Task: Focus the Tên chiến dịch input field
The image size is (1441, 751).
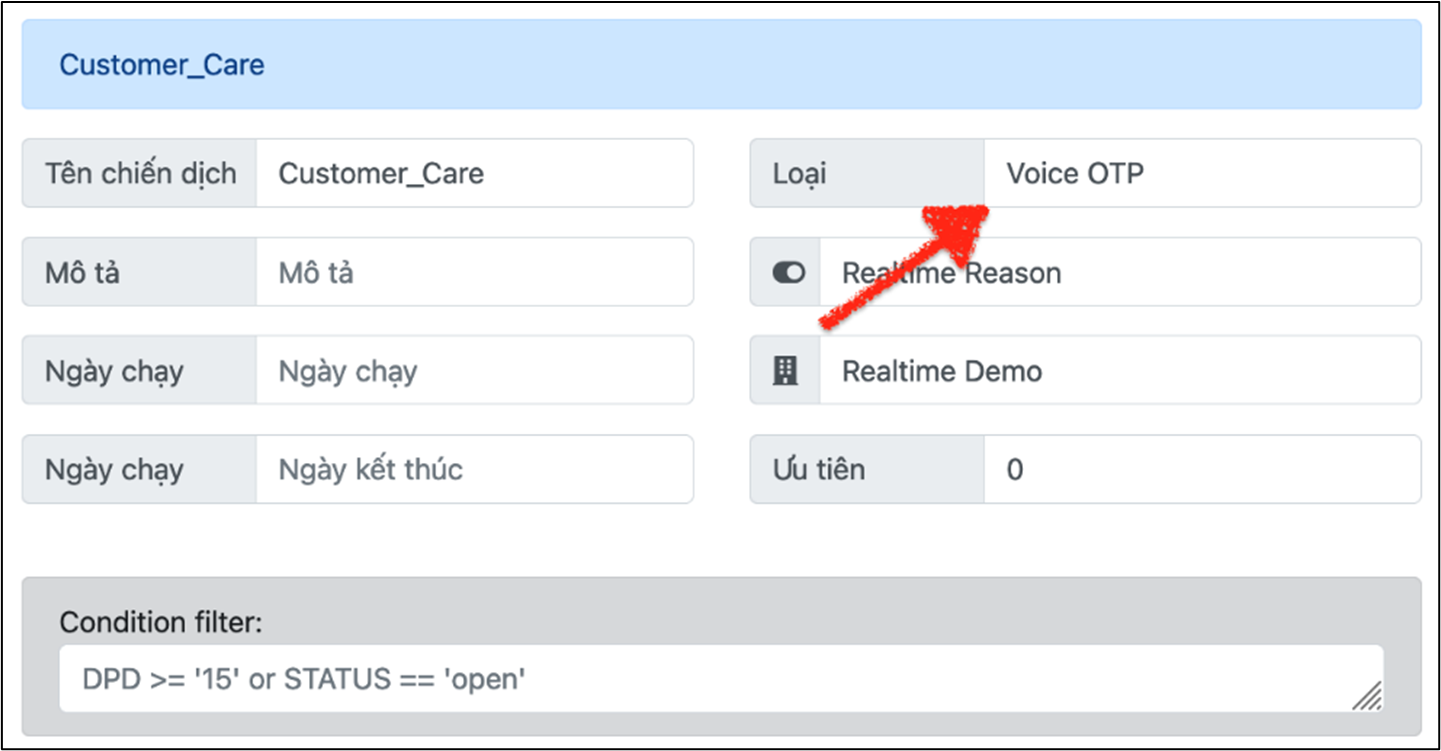Action: click(x=474, y=173)
